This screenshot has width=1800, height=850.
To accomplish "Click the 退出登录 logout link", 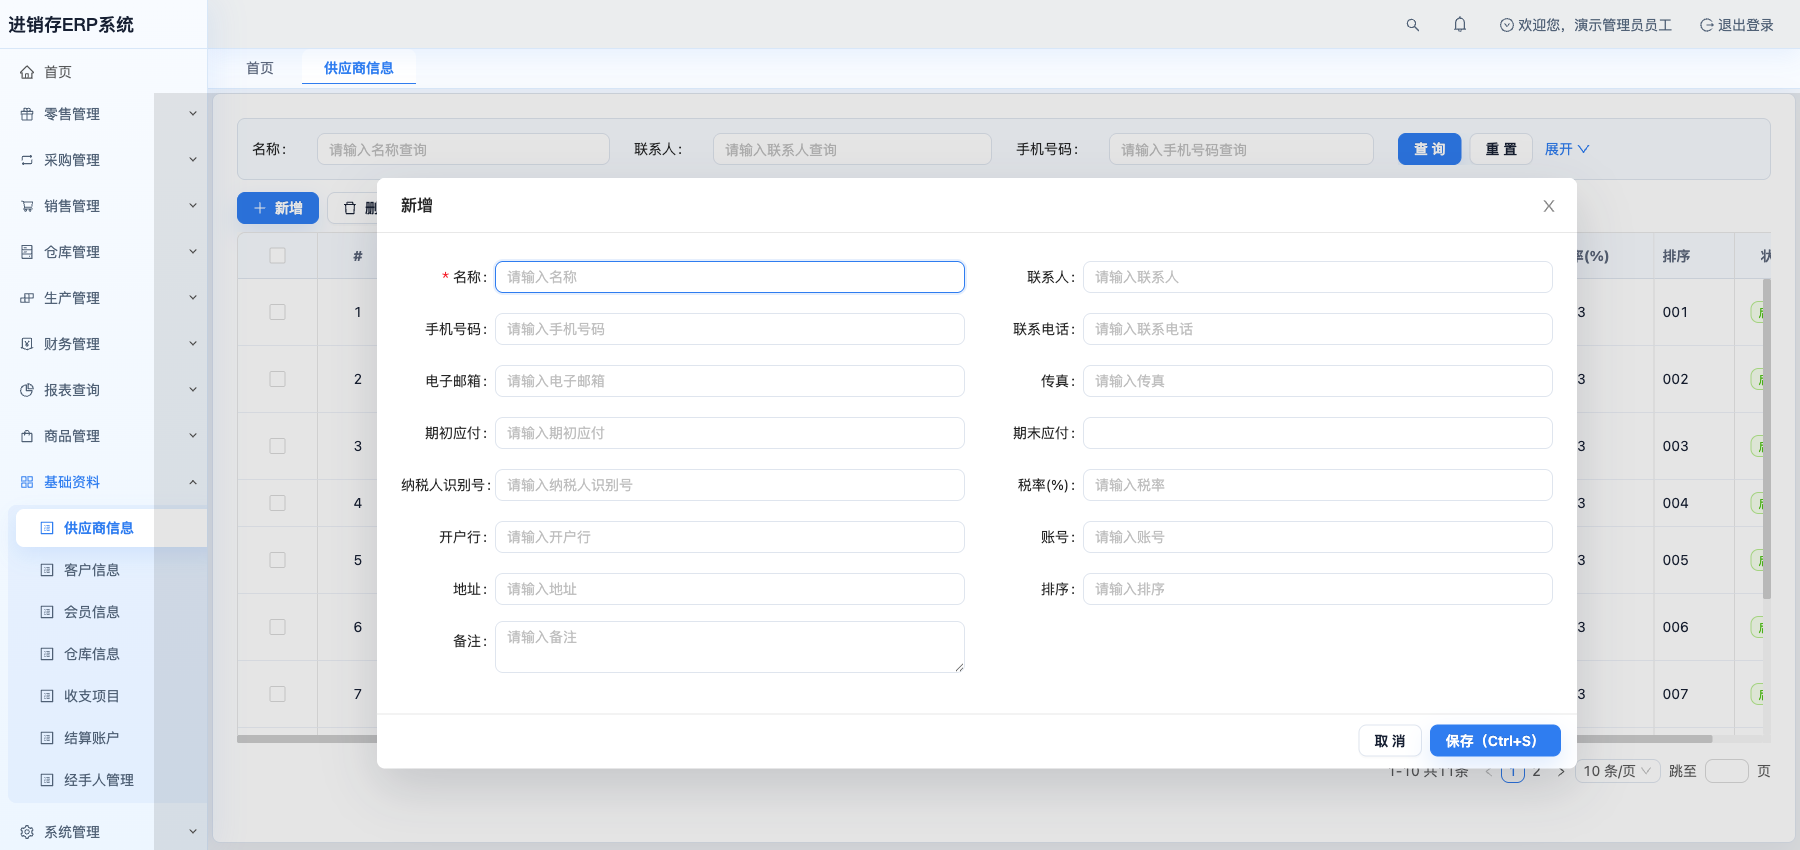I will pos(1737,25).
